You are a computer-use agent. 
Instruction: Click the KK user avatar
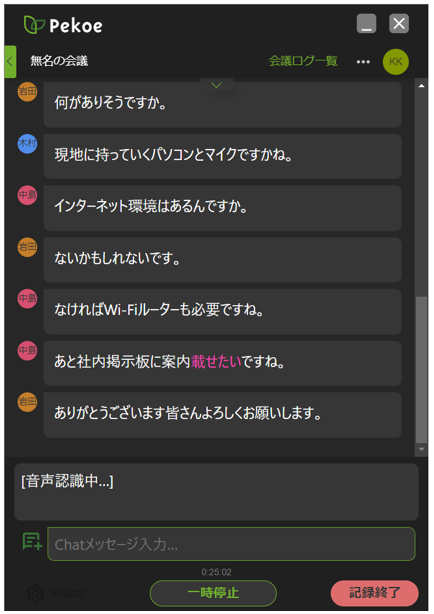[x=396, y=61]
